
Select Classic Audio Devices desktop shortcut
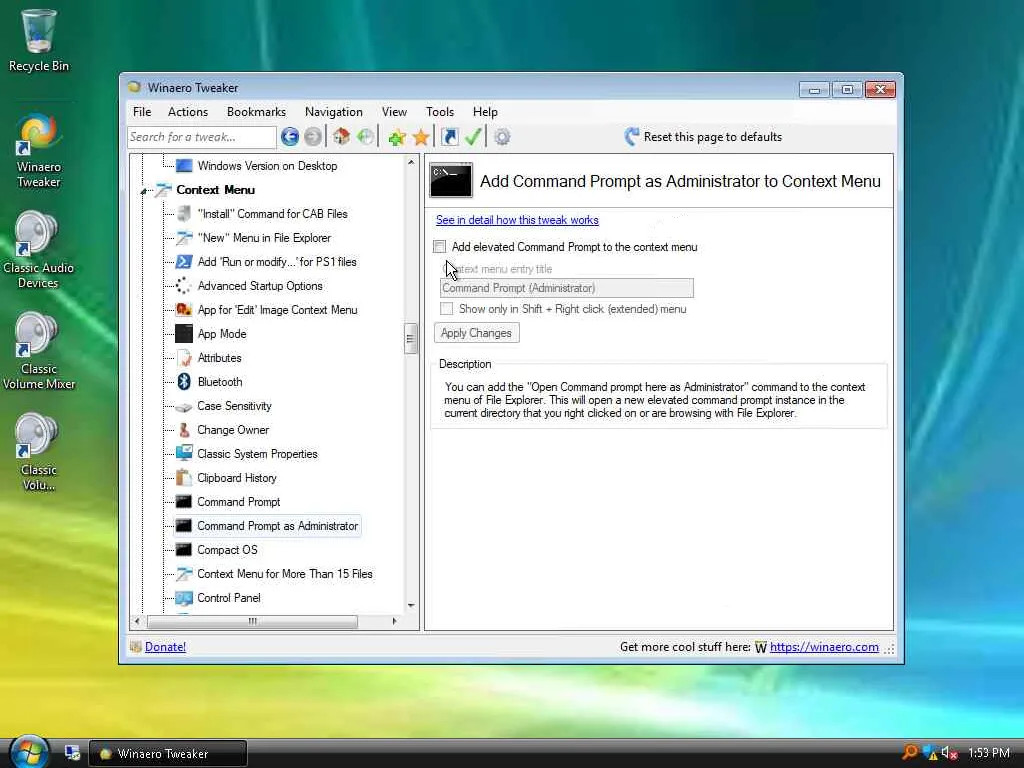pyautogui.click(x=38, y=251)
